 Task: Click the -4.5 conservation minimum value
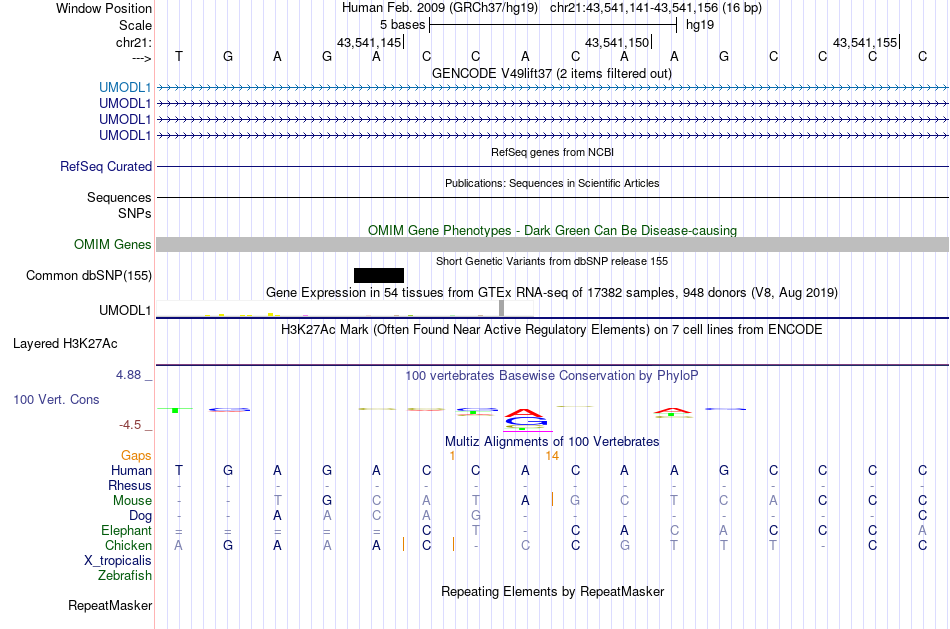pyautogui.click(x=130, y=425)
